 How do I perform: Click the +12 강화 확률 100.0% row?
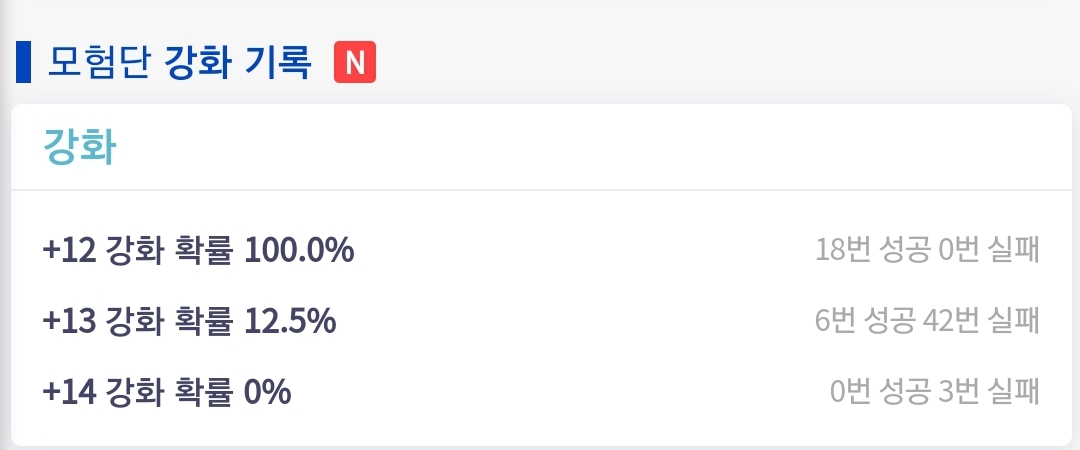pyautogui.click(x=541, y=250)
